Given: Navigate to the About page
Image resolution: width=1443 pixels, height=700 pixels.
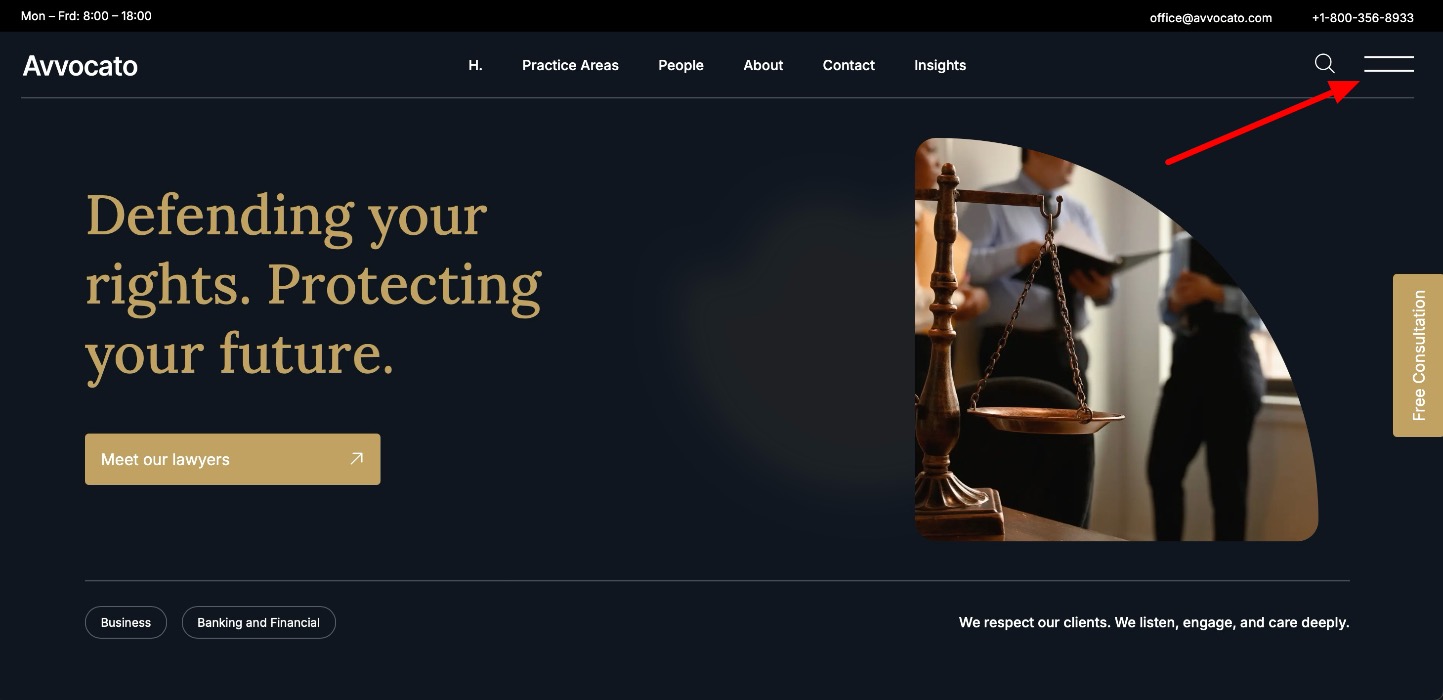Looking at the screenshot, I should coord(763,65).
